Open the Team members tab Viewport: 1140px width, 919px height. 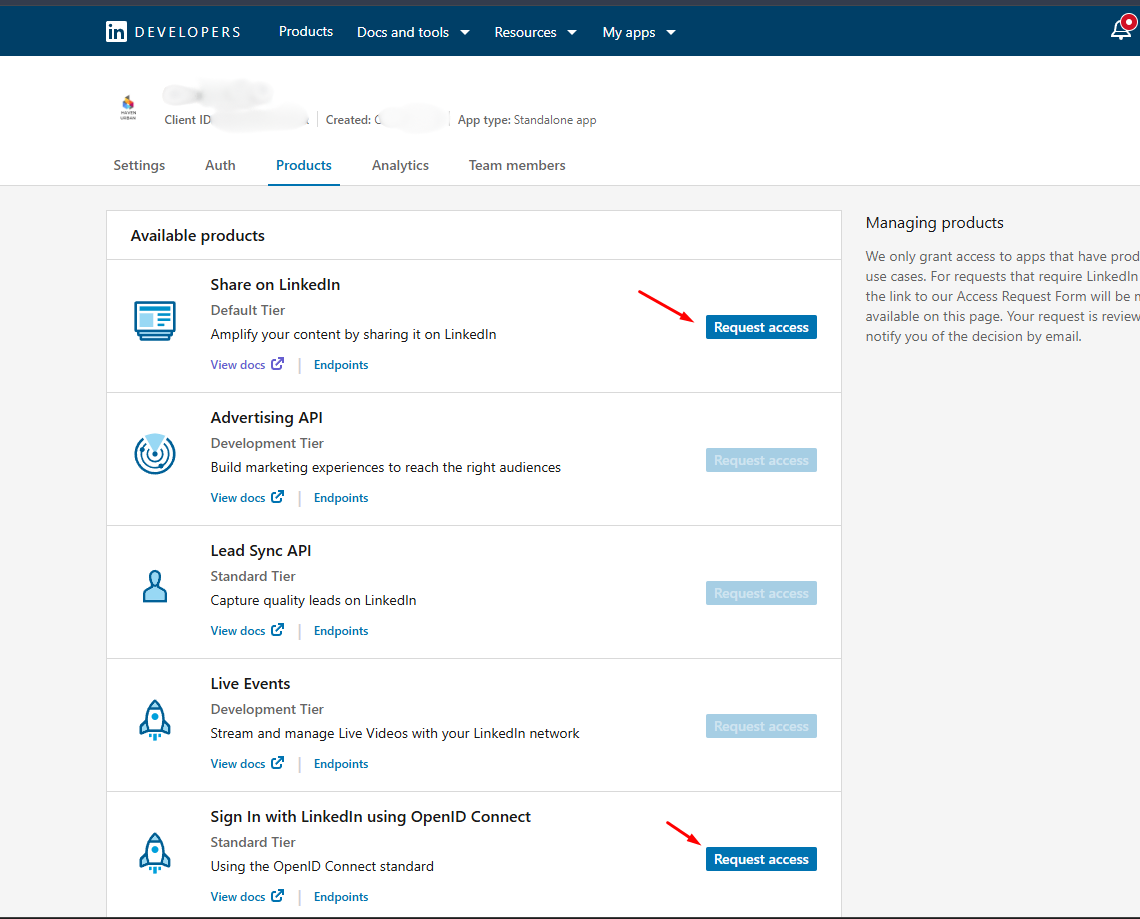point(517,165)
